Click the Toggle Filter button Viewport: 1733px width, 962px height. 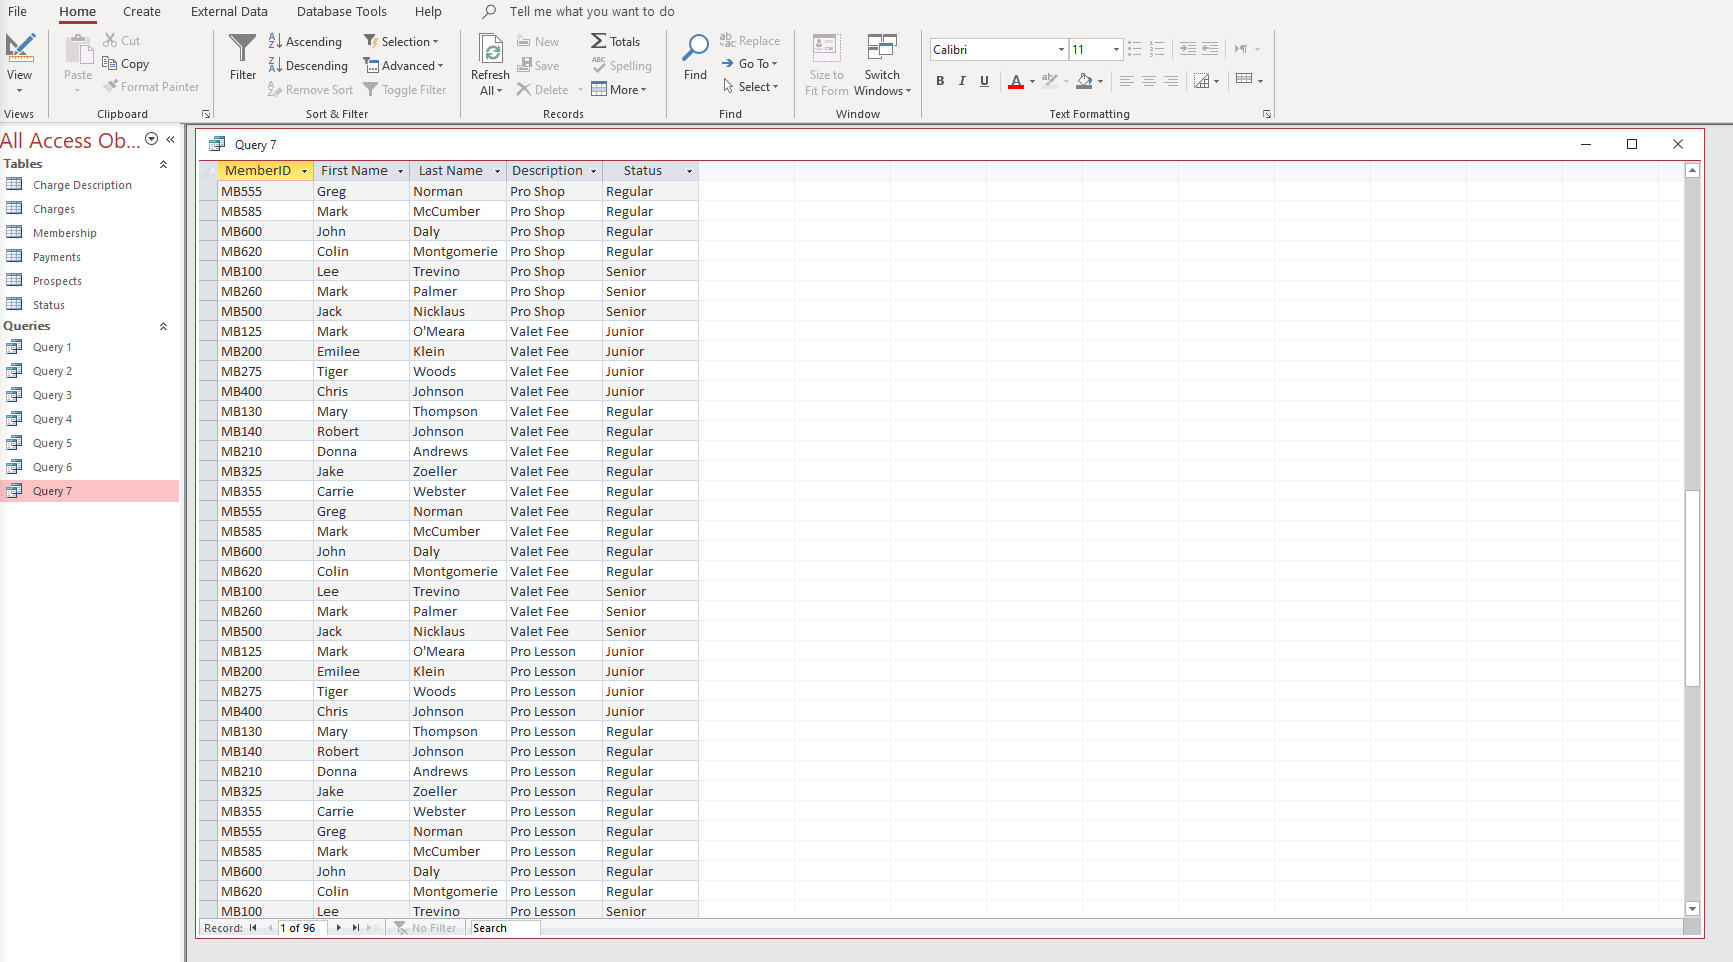tap(405, 89)
